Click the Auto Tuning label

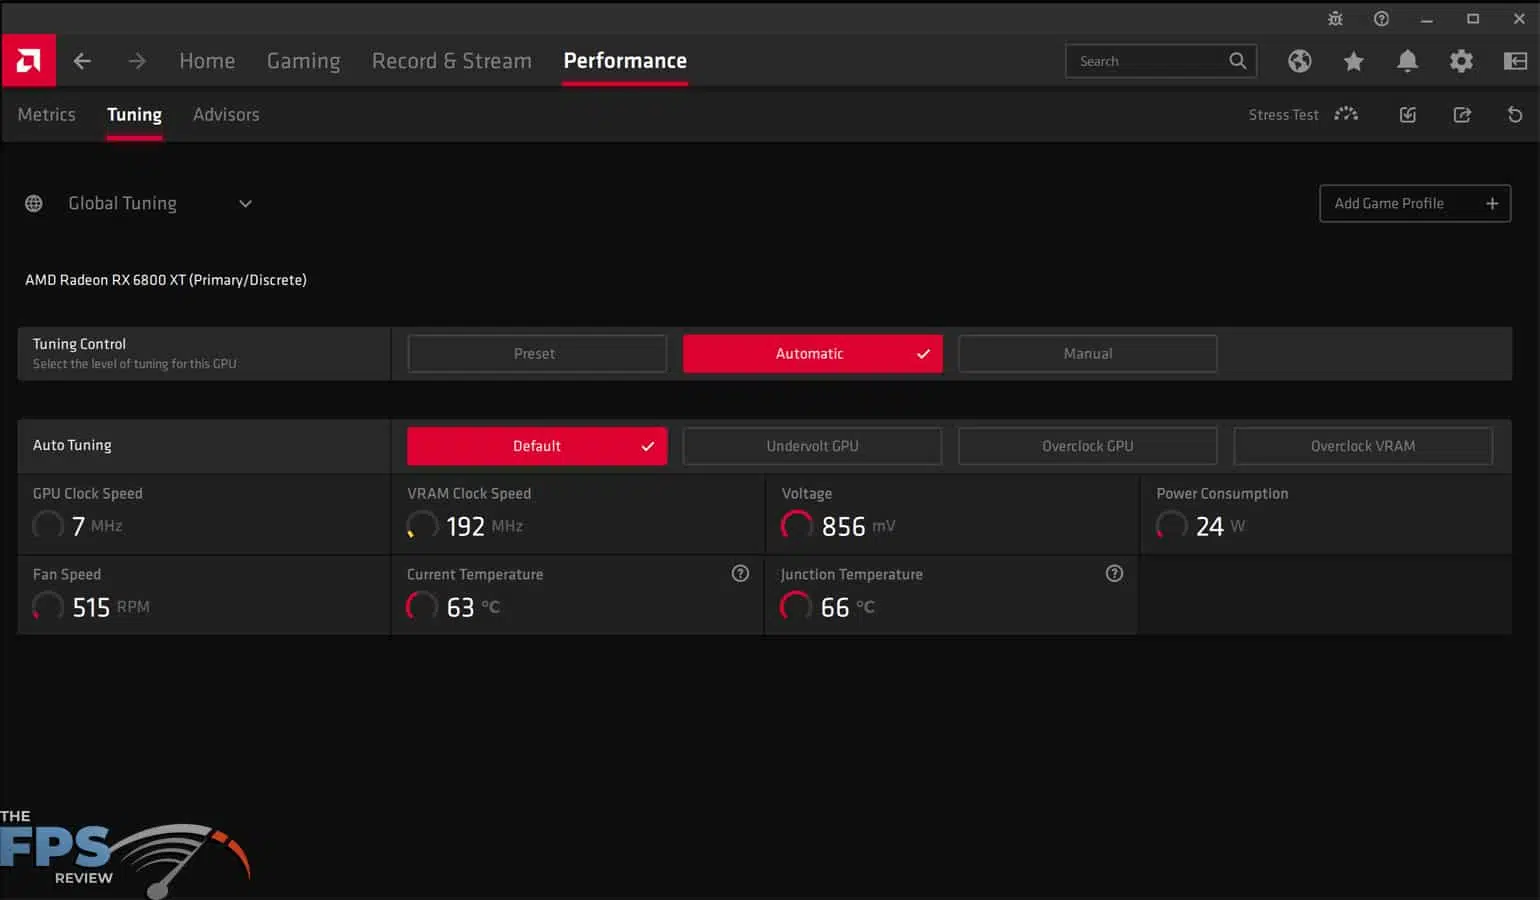[72, 445]
